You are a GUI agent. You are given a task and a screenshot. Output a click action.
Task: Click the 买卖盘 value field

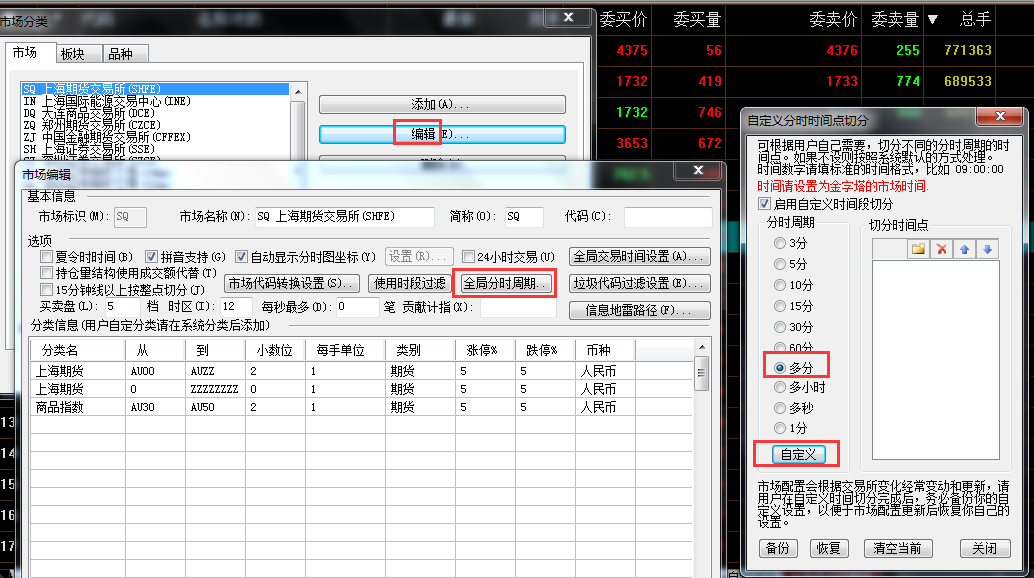click(x=121, y=306)
